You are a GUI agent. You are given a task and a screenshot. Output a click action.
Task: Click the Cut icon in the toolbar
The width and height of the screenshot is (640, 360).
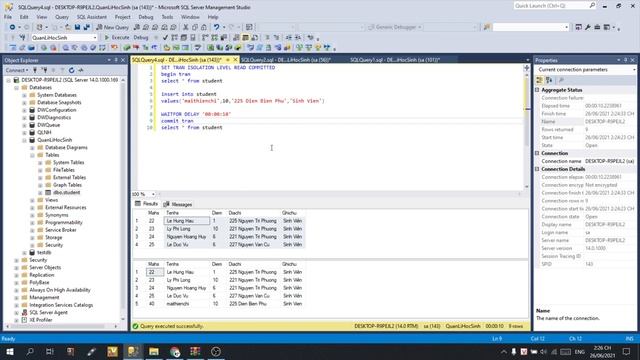tap(186, 27)
